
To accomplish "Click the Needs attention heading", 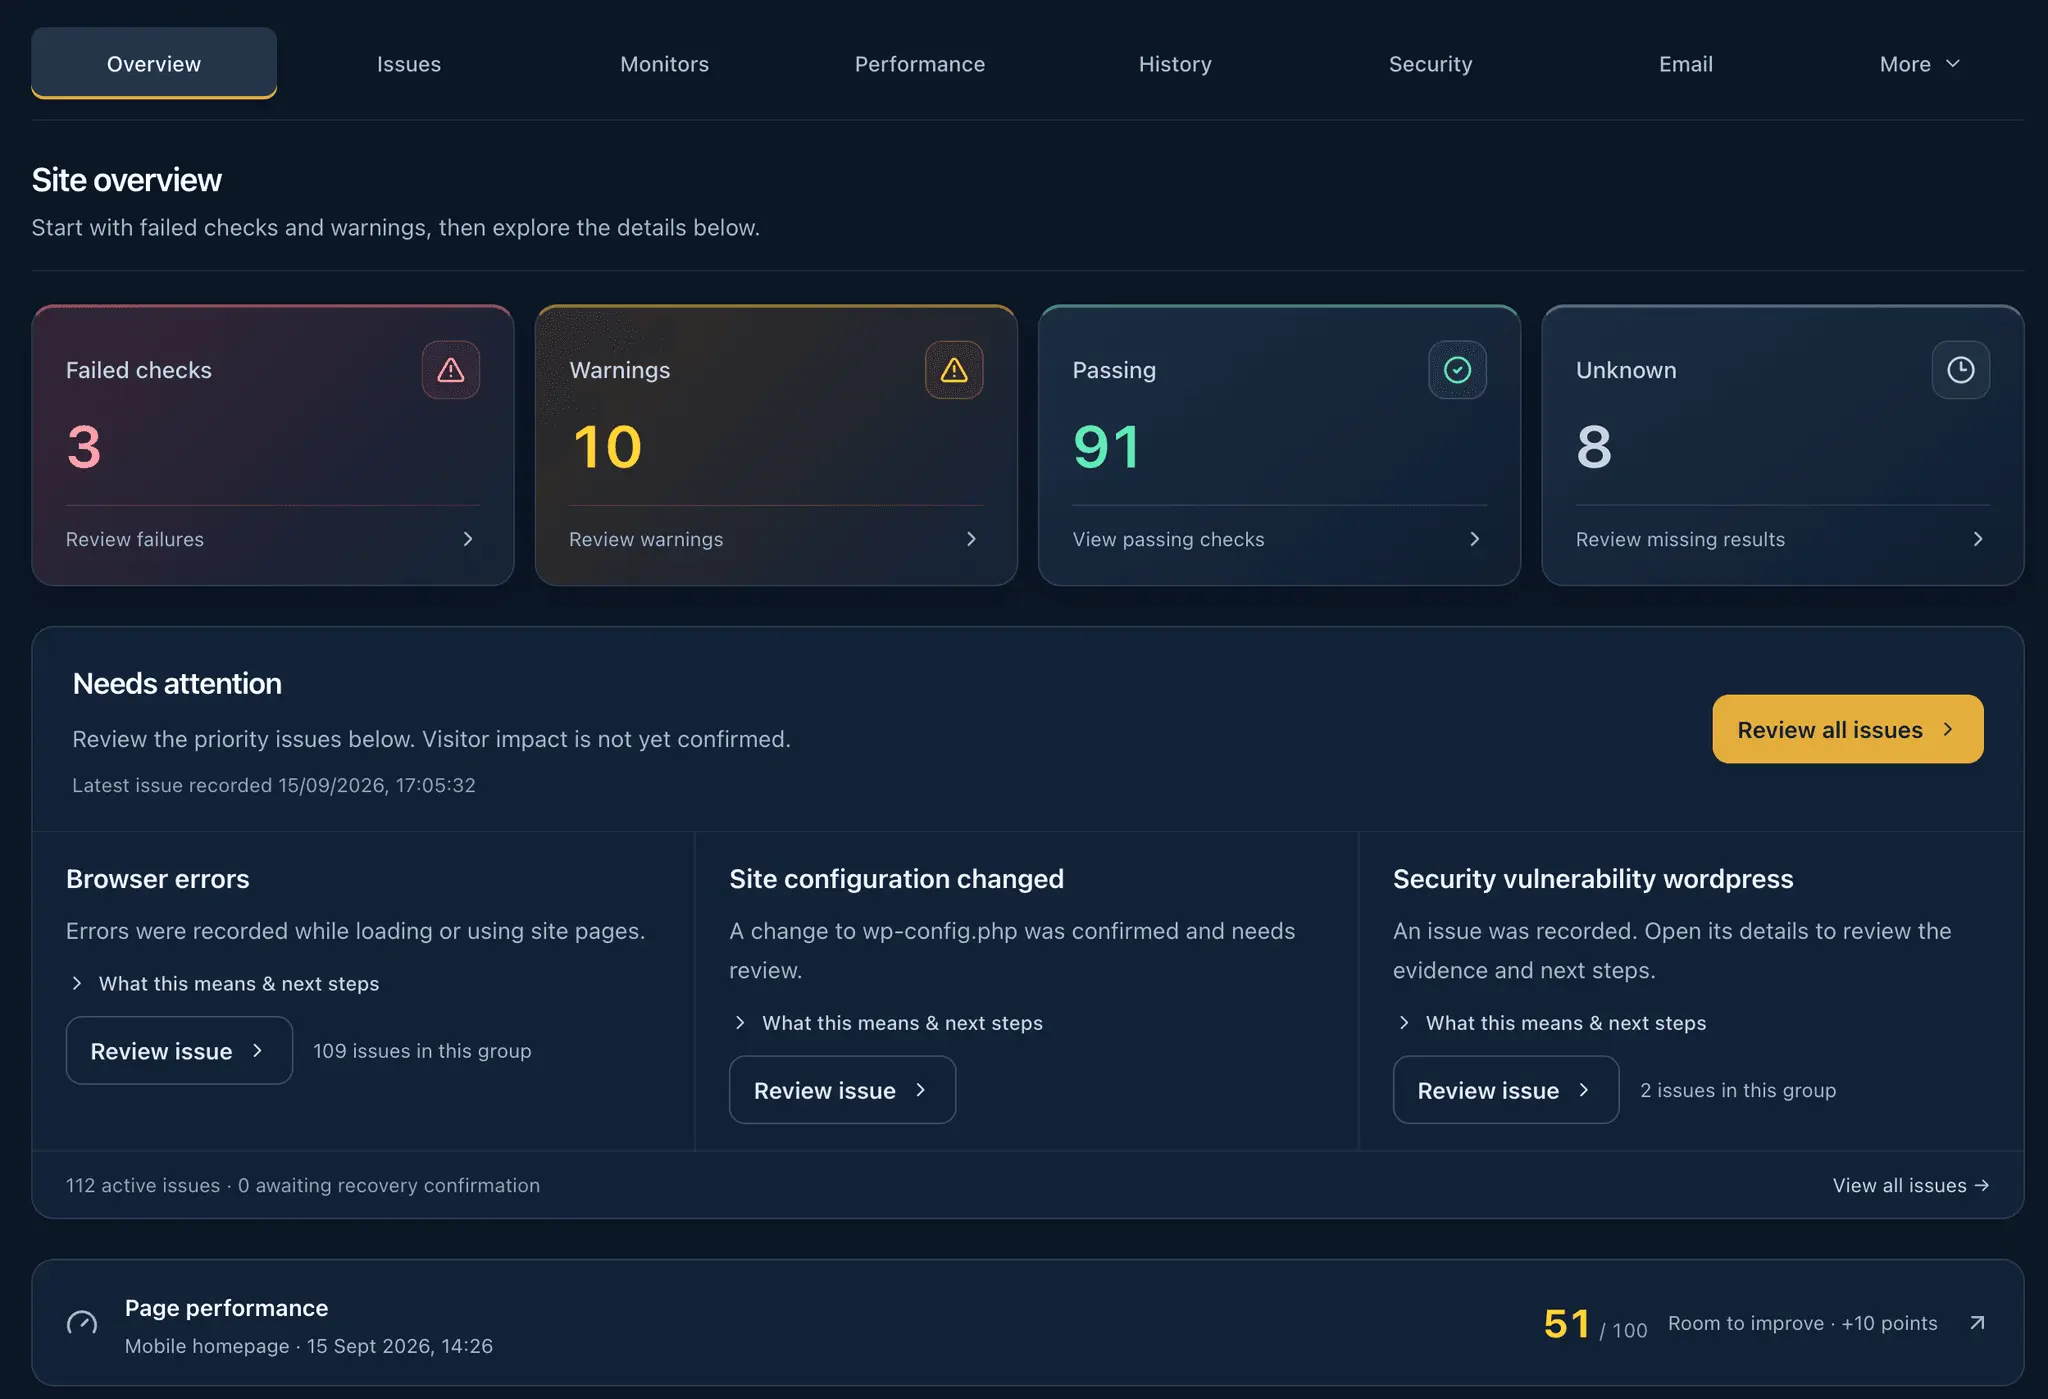I will [177, 684].
